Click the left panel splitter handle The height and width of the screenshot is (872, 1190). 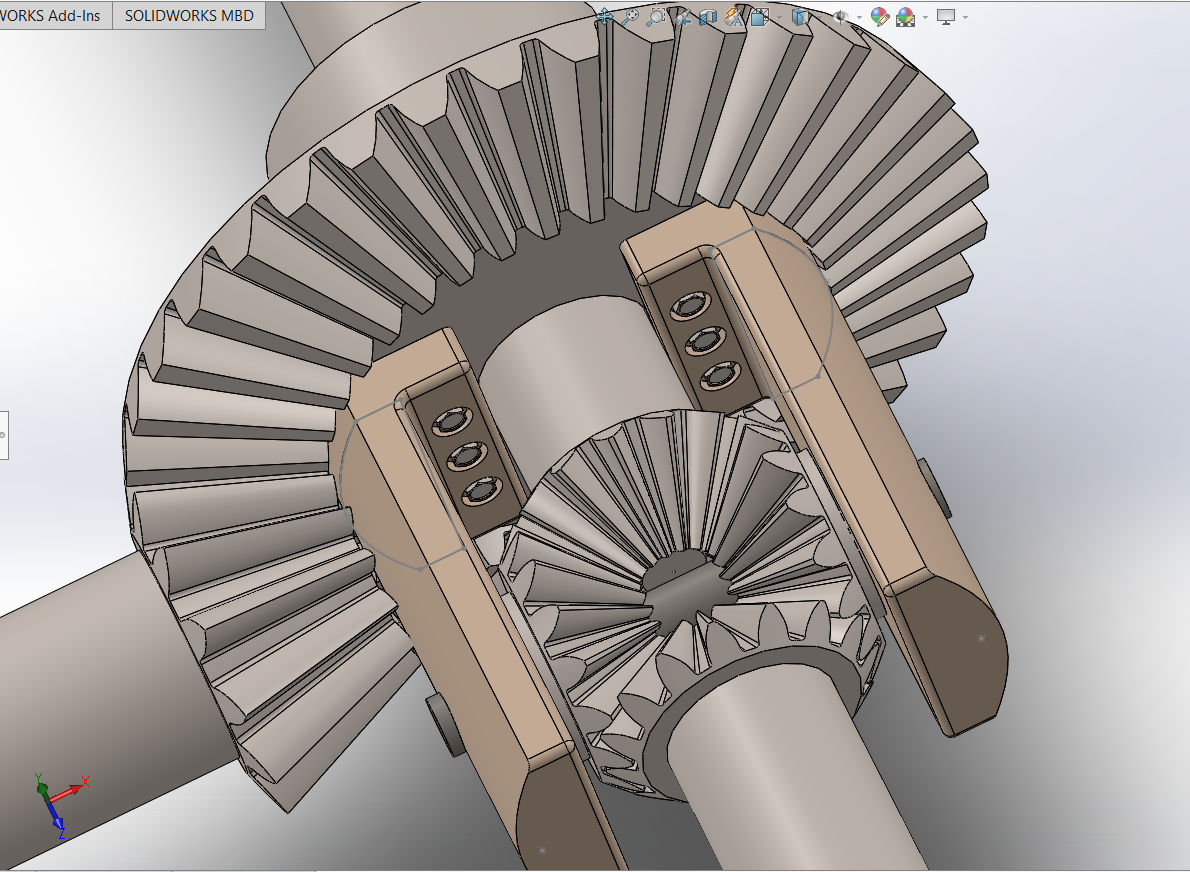pos(3,435)
